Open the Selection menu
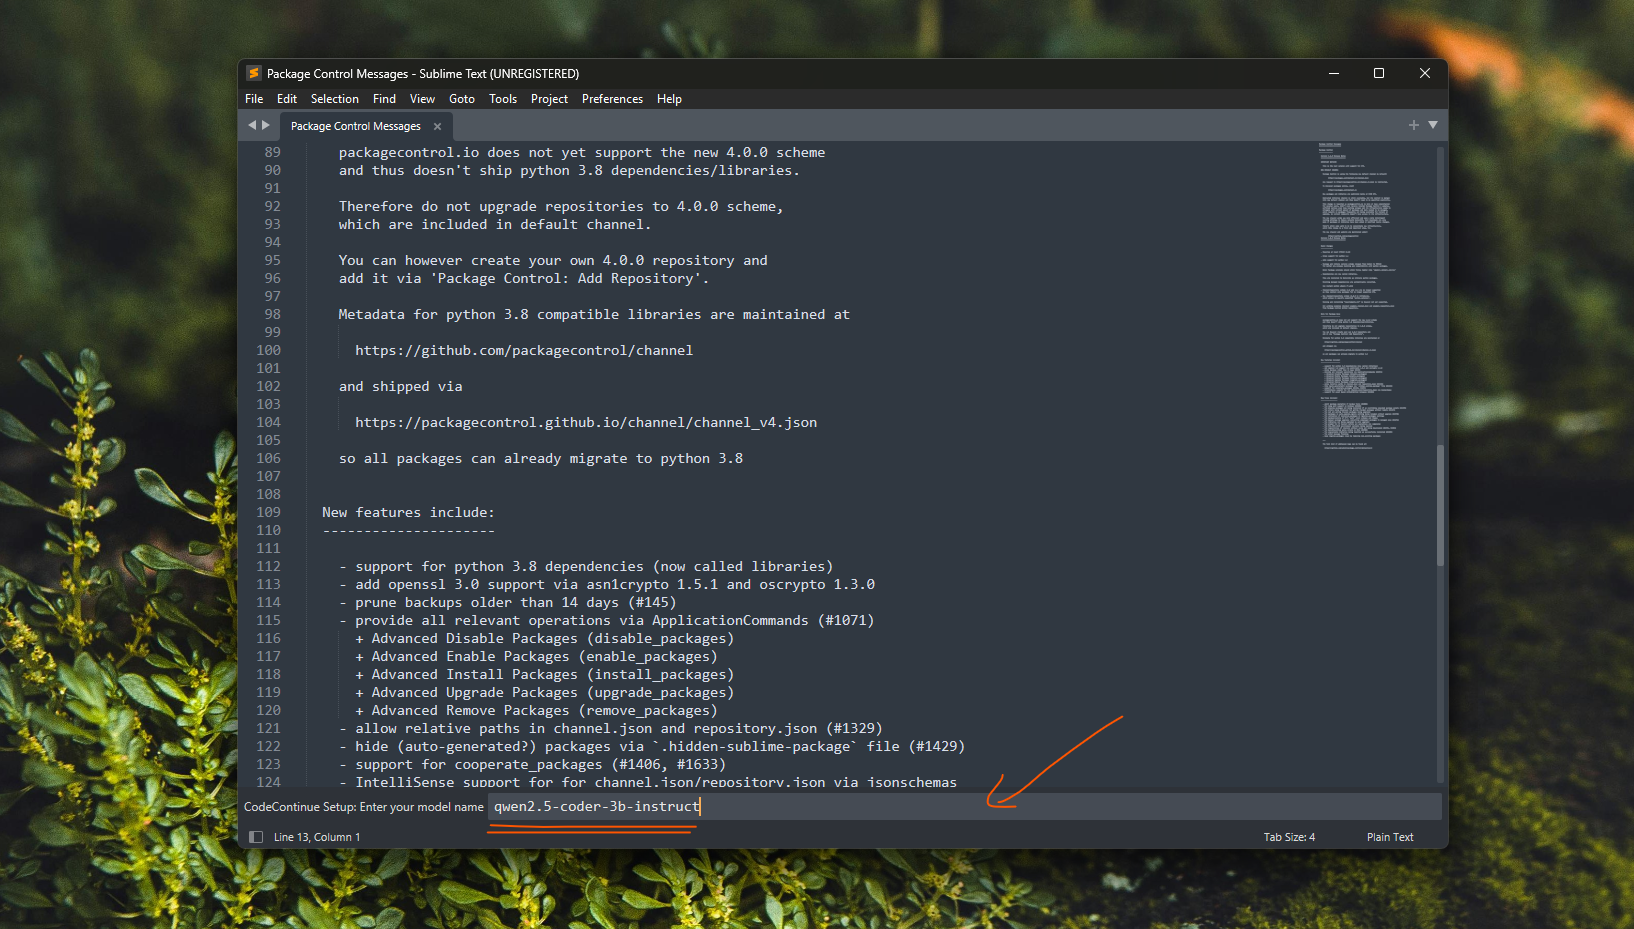Image resolution: width=1634 pixels, height=929 pixels. tap(334, 98)
